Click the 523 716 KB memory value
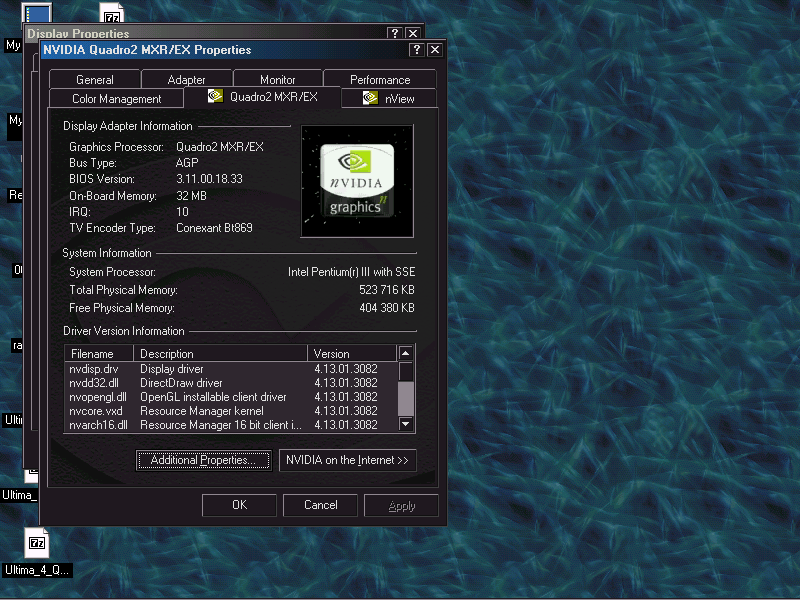 (387, 290)
